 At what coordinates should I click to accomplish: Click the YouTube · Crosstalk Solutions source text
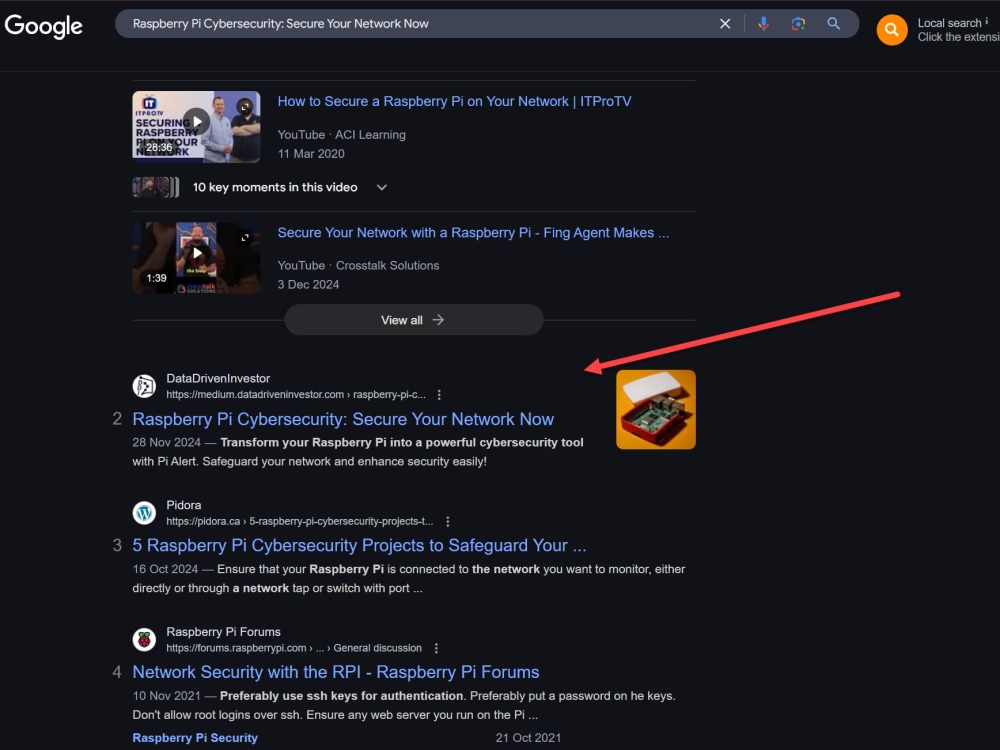click(x=358, y=265)
